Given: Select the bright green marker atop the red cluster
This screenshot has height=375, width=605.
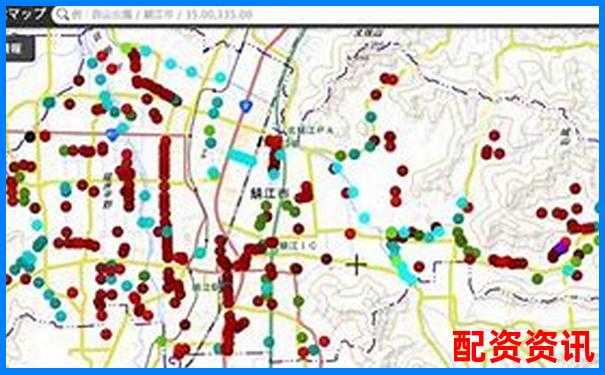Looking at the screenshot, I should (127, 49).
